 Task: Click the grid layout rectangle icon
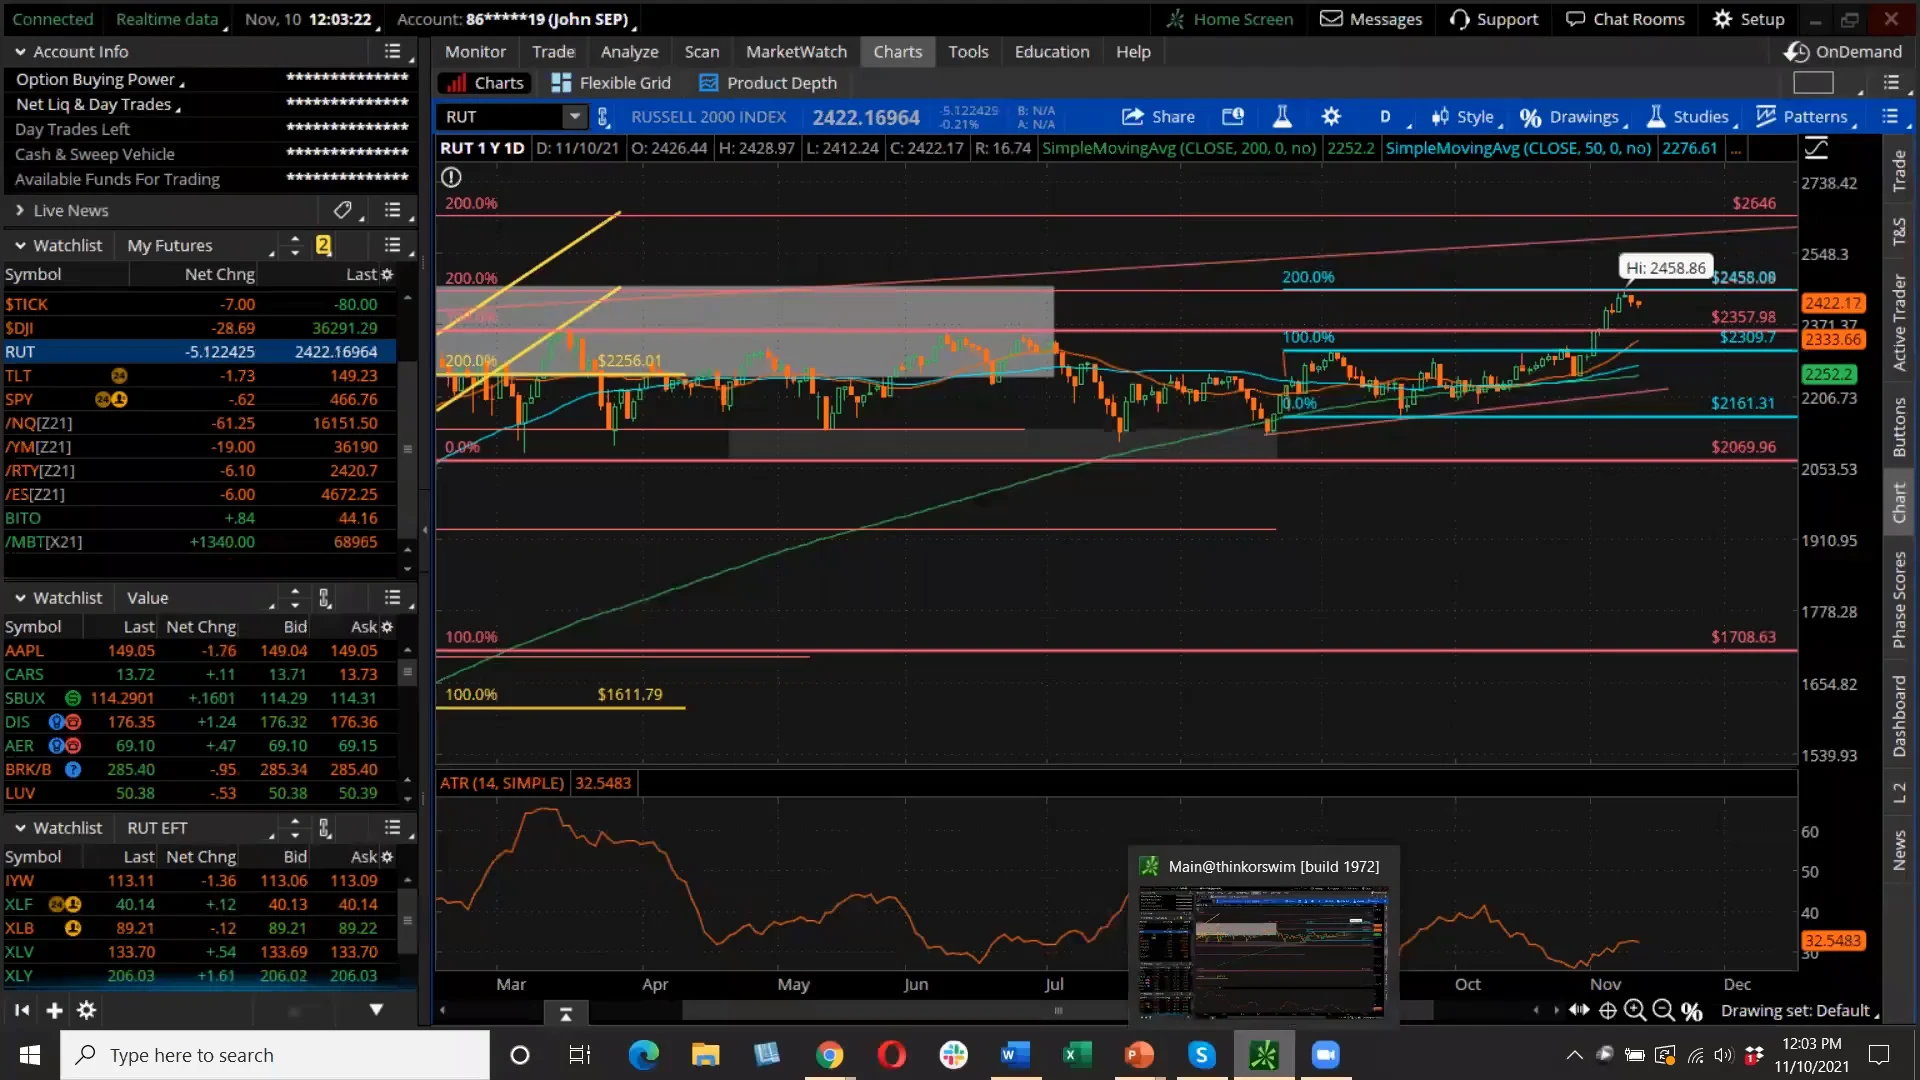pyautogui.click(x=1813, y=83)
